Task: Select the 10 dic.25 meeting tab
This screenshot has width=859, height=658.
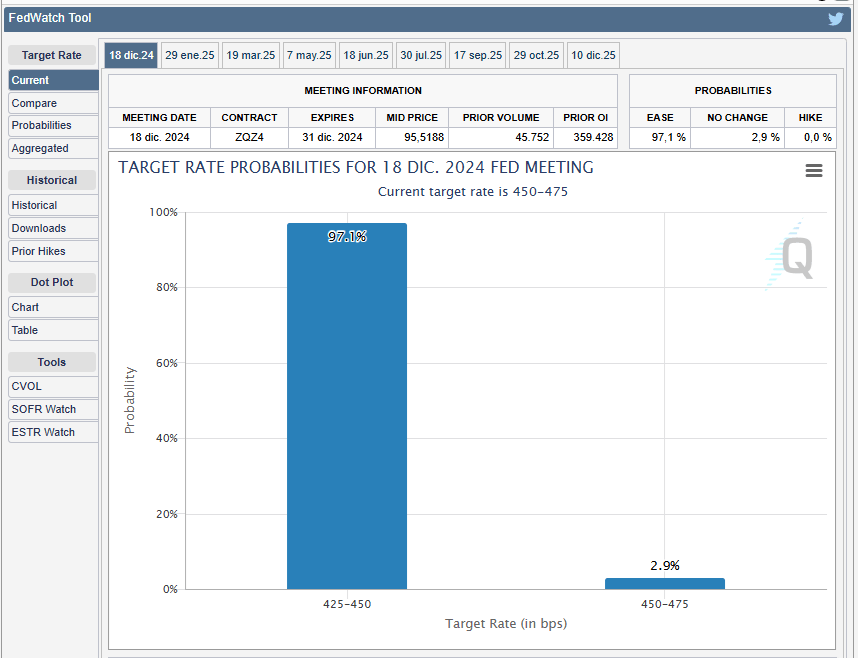Action: pyautogui.click(x=594, y=55)
